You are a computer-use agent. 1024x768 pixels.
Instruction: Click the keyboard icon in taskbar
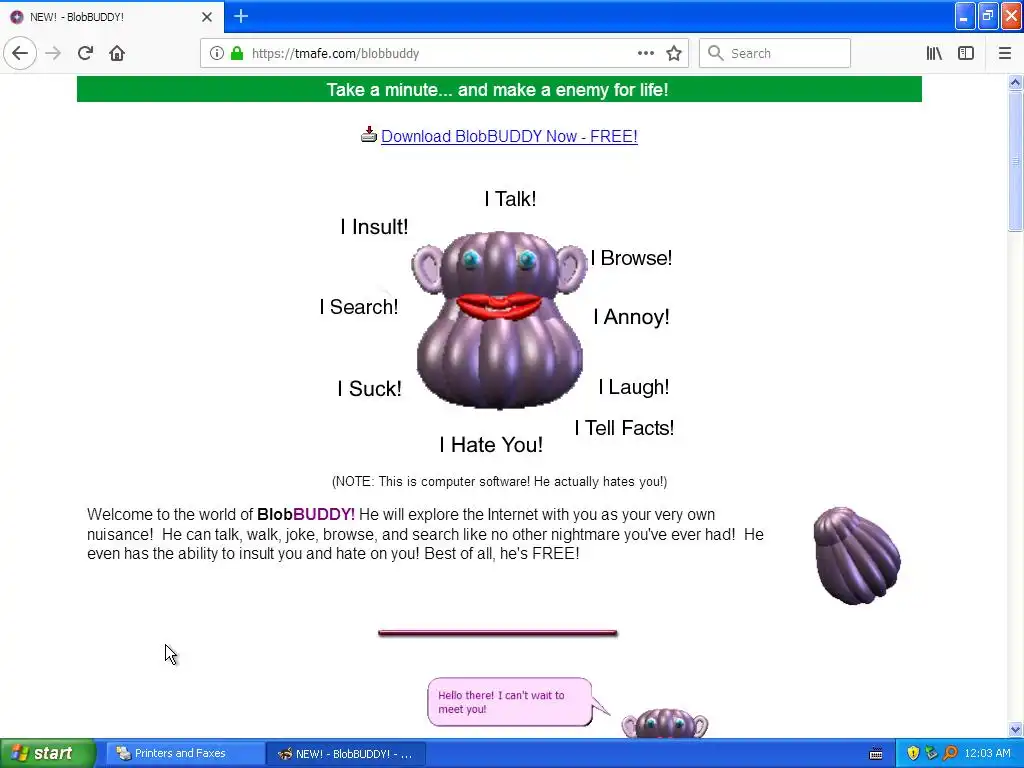coord(876,754)
